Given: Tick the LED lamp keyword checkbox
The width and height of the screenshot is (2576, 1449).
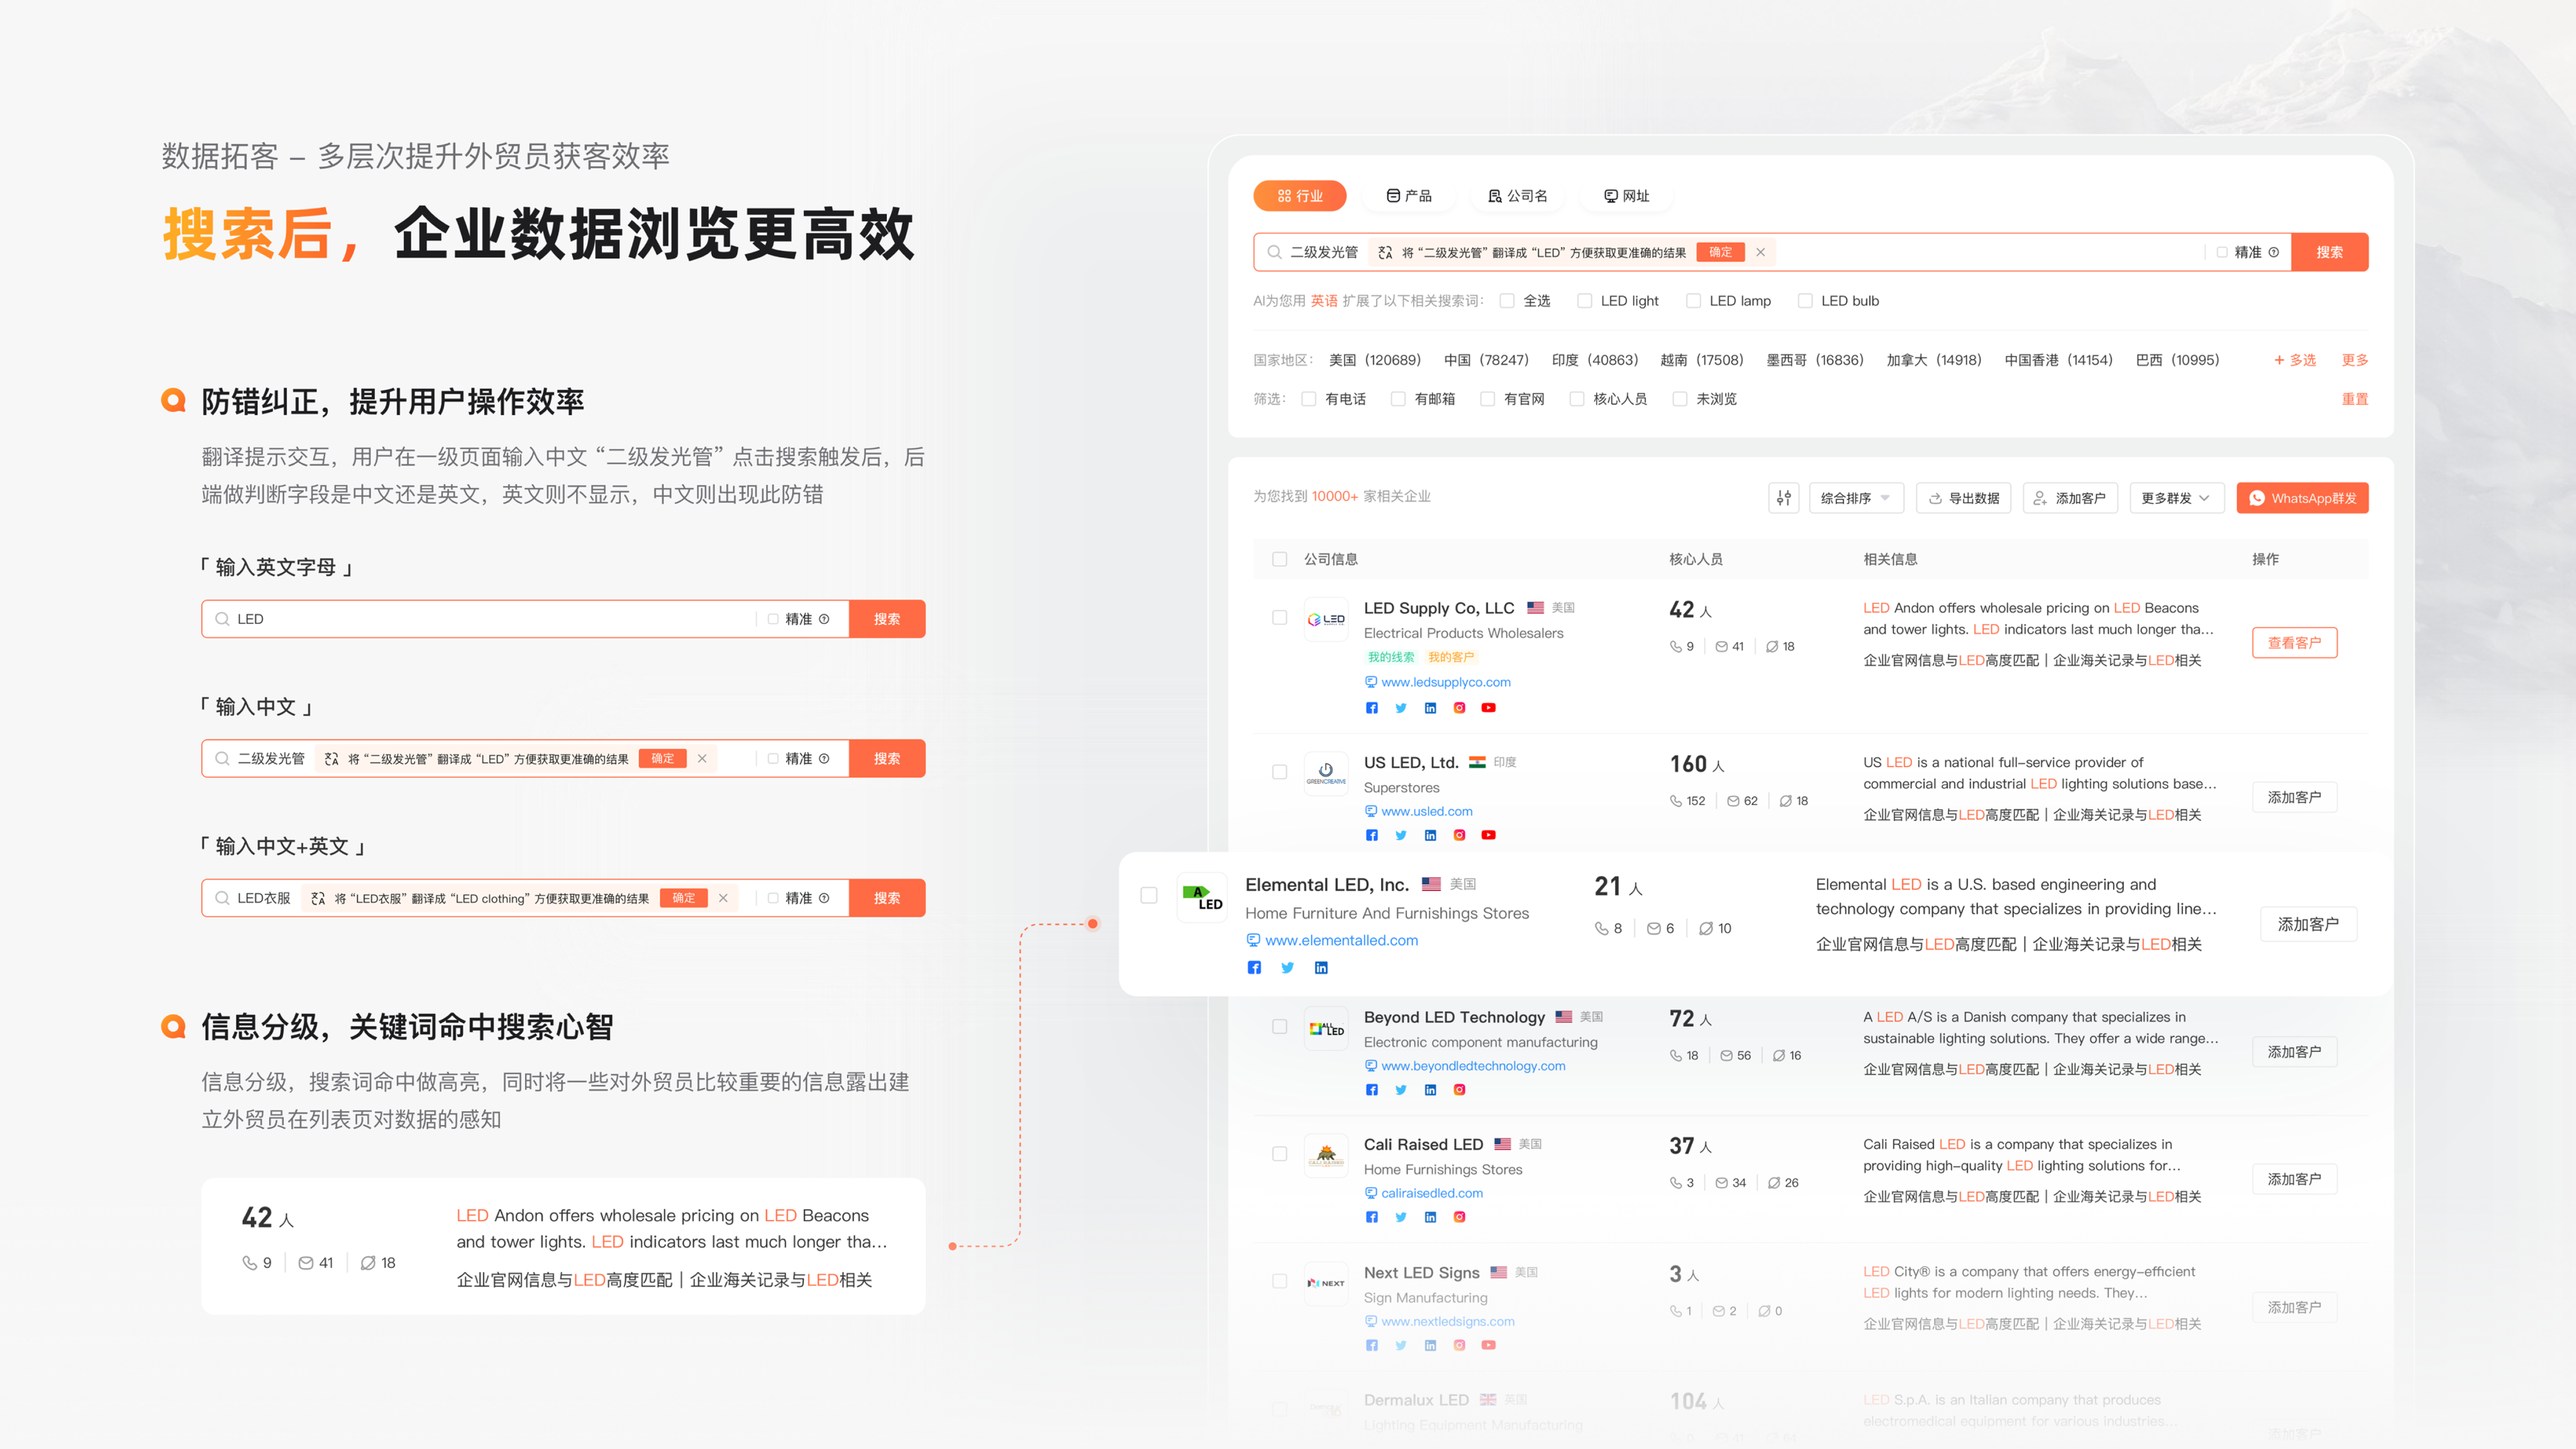Looking at the screenshot, I should point(1693,301).
